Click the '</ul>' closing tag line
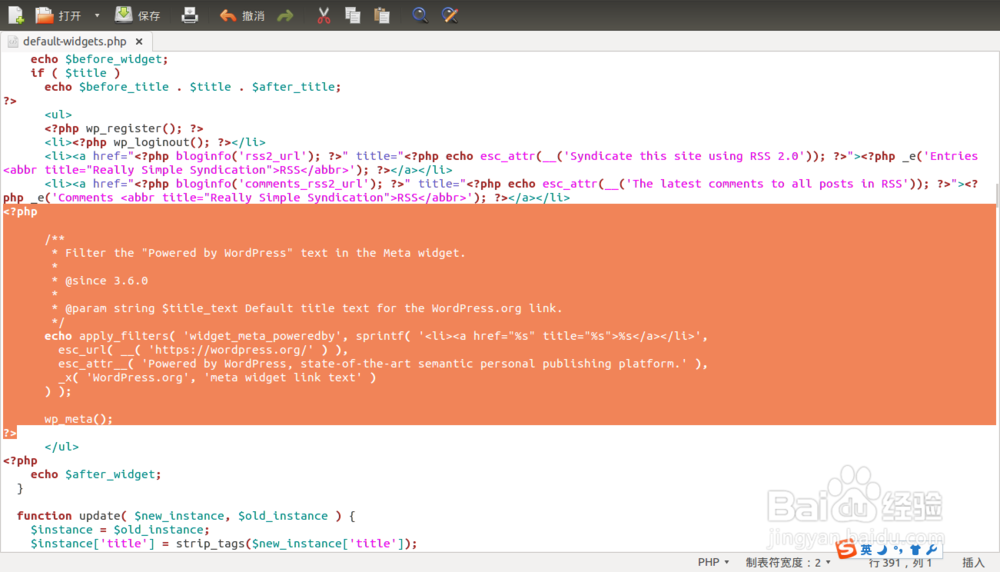 61,447
